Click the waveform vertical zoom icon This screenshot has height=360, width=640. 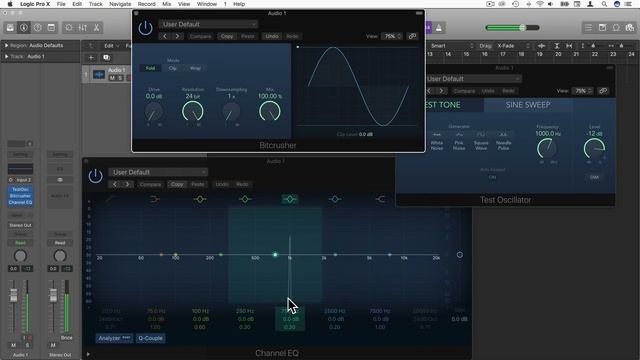coord(541,46)
